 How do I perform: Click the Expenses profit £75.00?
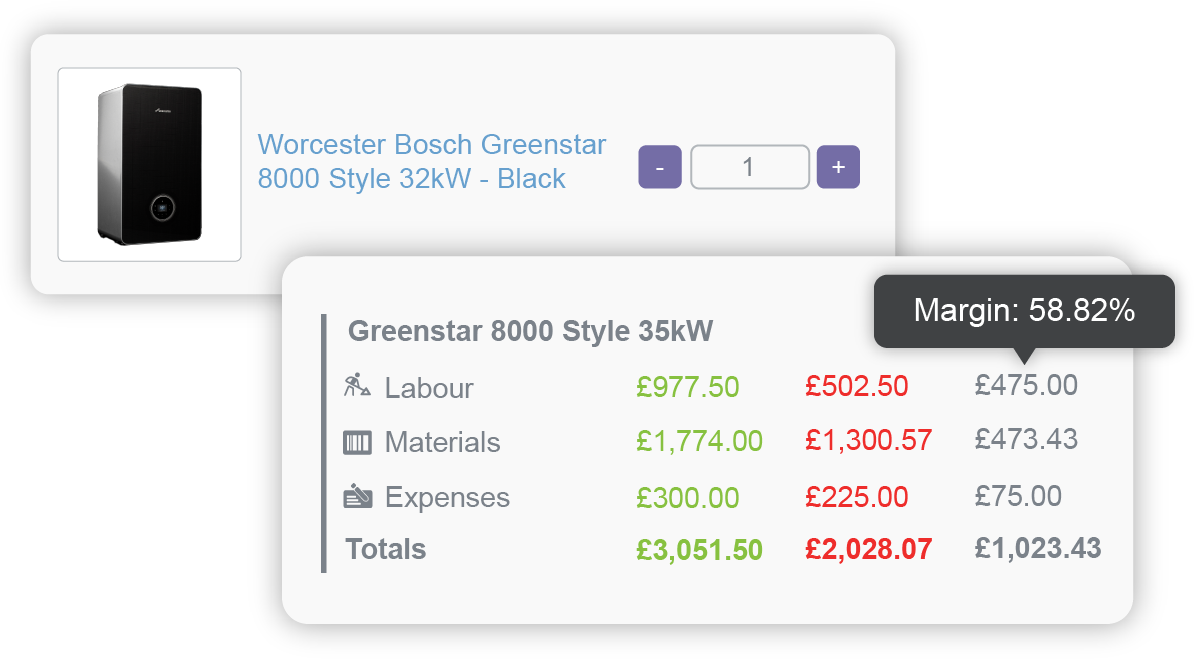pos(1019,496)
